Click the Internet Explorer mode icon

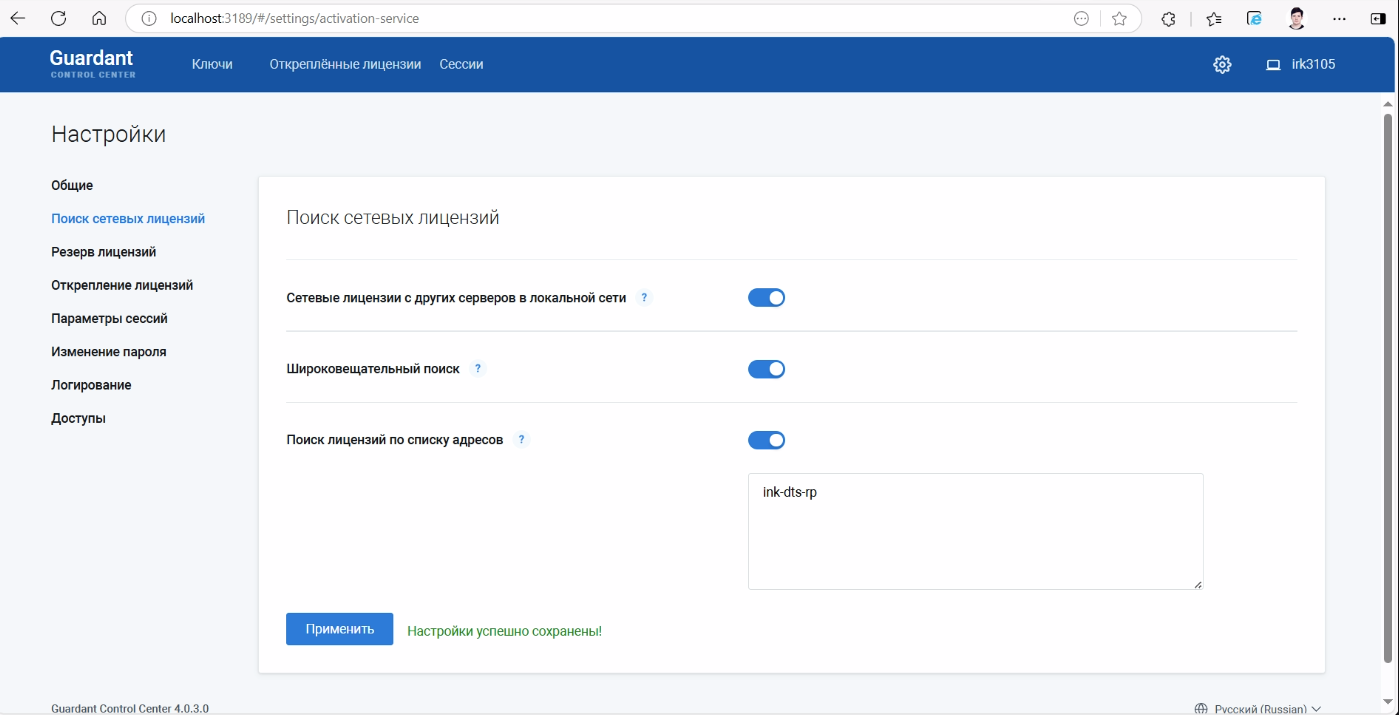pyautogui.click(x=1254, y=18)
